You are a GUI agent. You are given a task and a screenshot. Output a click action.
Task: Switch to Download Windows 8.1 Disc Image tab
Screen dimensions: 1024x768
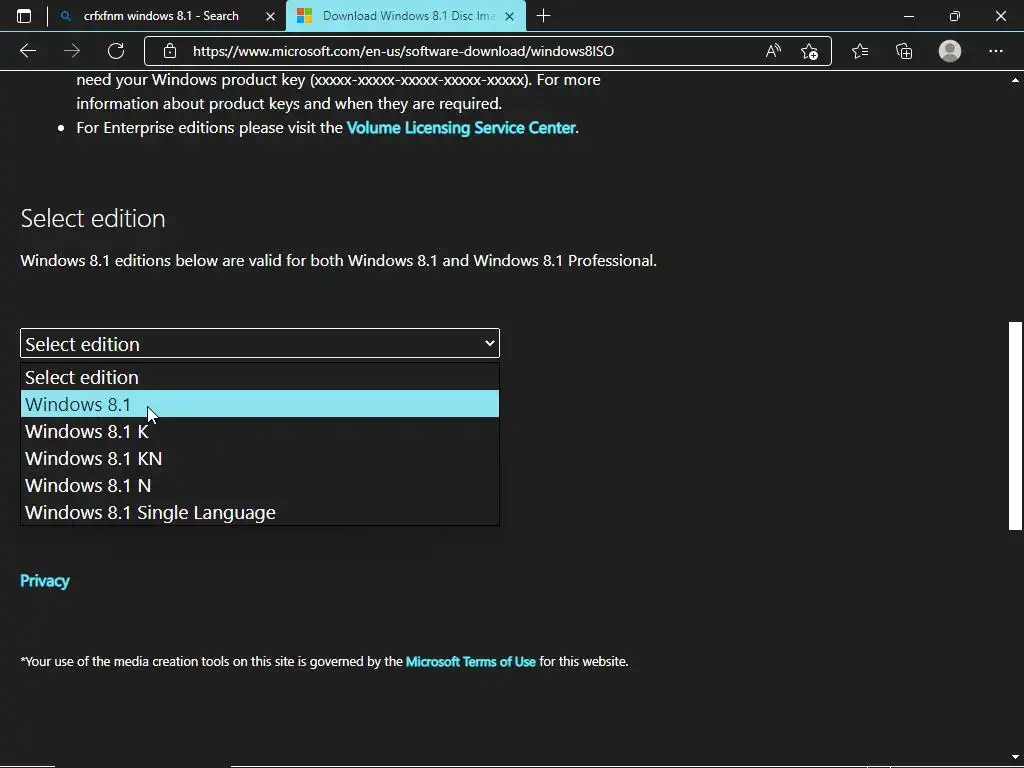pyautogui.click(x=406, y=16)
